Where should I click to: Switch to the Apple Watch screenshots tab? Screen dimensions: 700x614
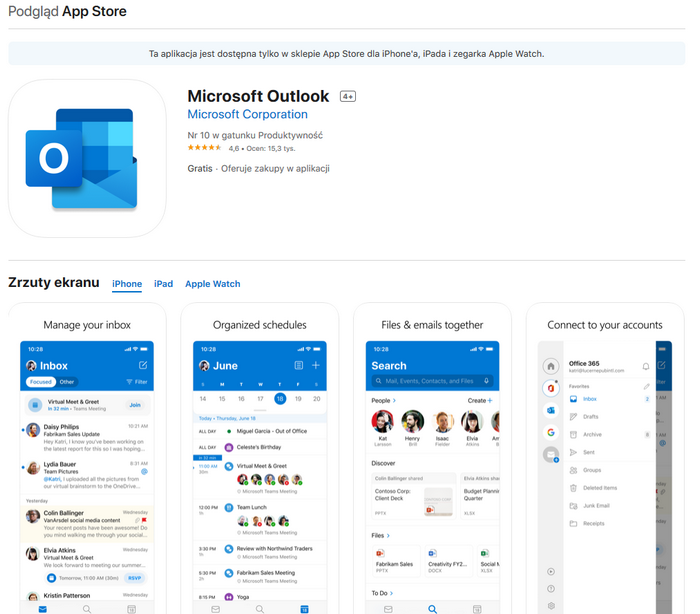pos(212,284)
